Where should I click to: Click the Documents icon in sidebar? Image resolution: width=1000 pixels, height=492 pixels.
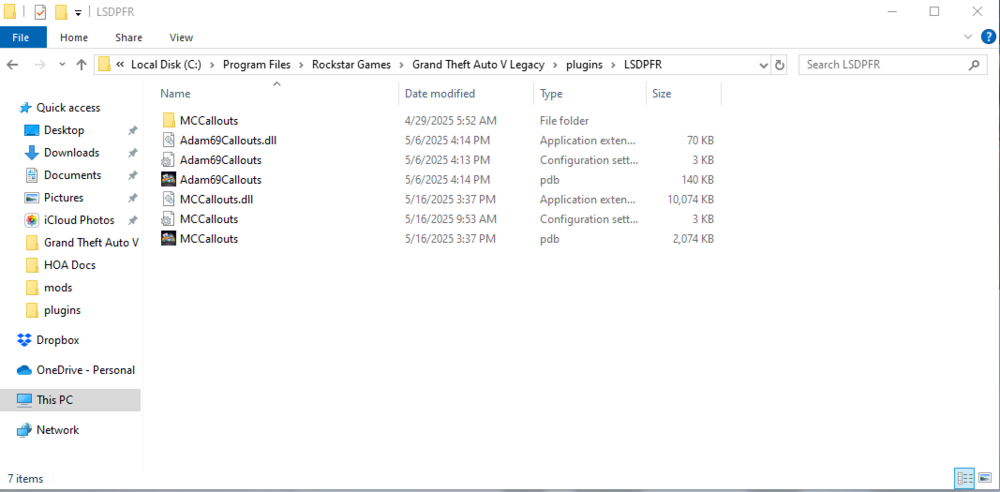[32, 175]
